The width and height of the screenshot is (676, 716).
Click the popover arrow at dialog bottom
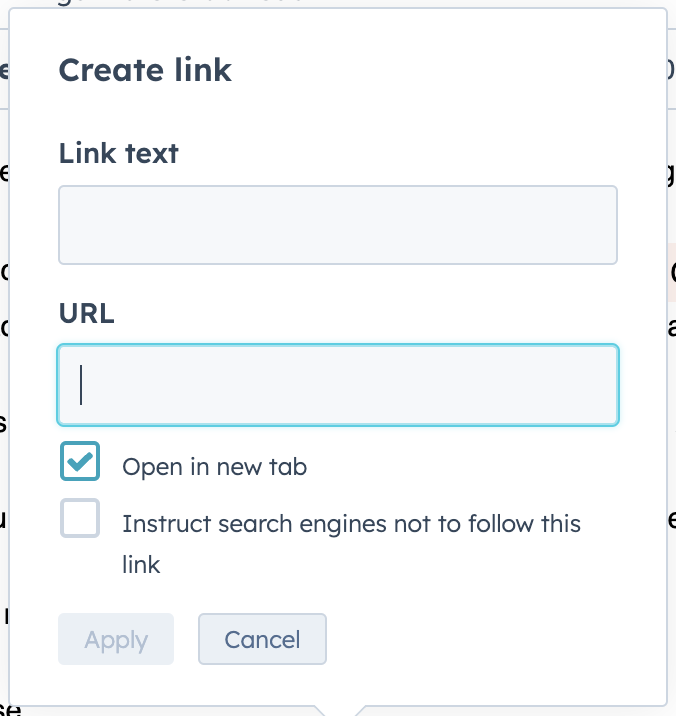[x=338, y=711]
